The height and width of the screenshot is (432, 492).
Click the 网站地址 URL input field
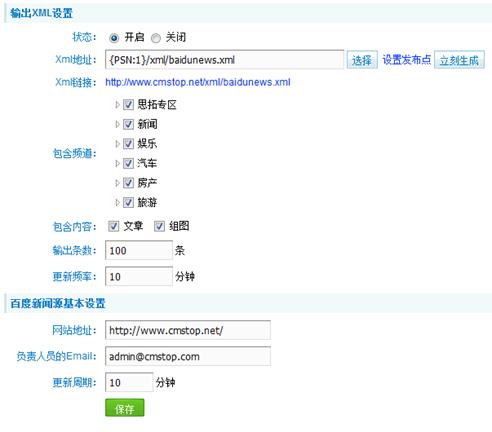click(188, 330)
